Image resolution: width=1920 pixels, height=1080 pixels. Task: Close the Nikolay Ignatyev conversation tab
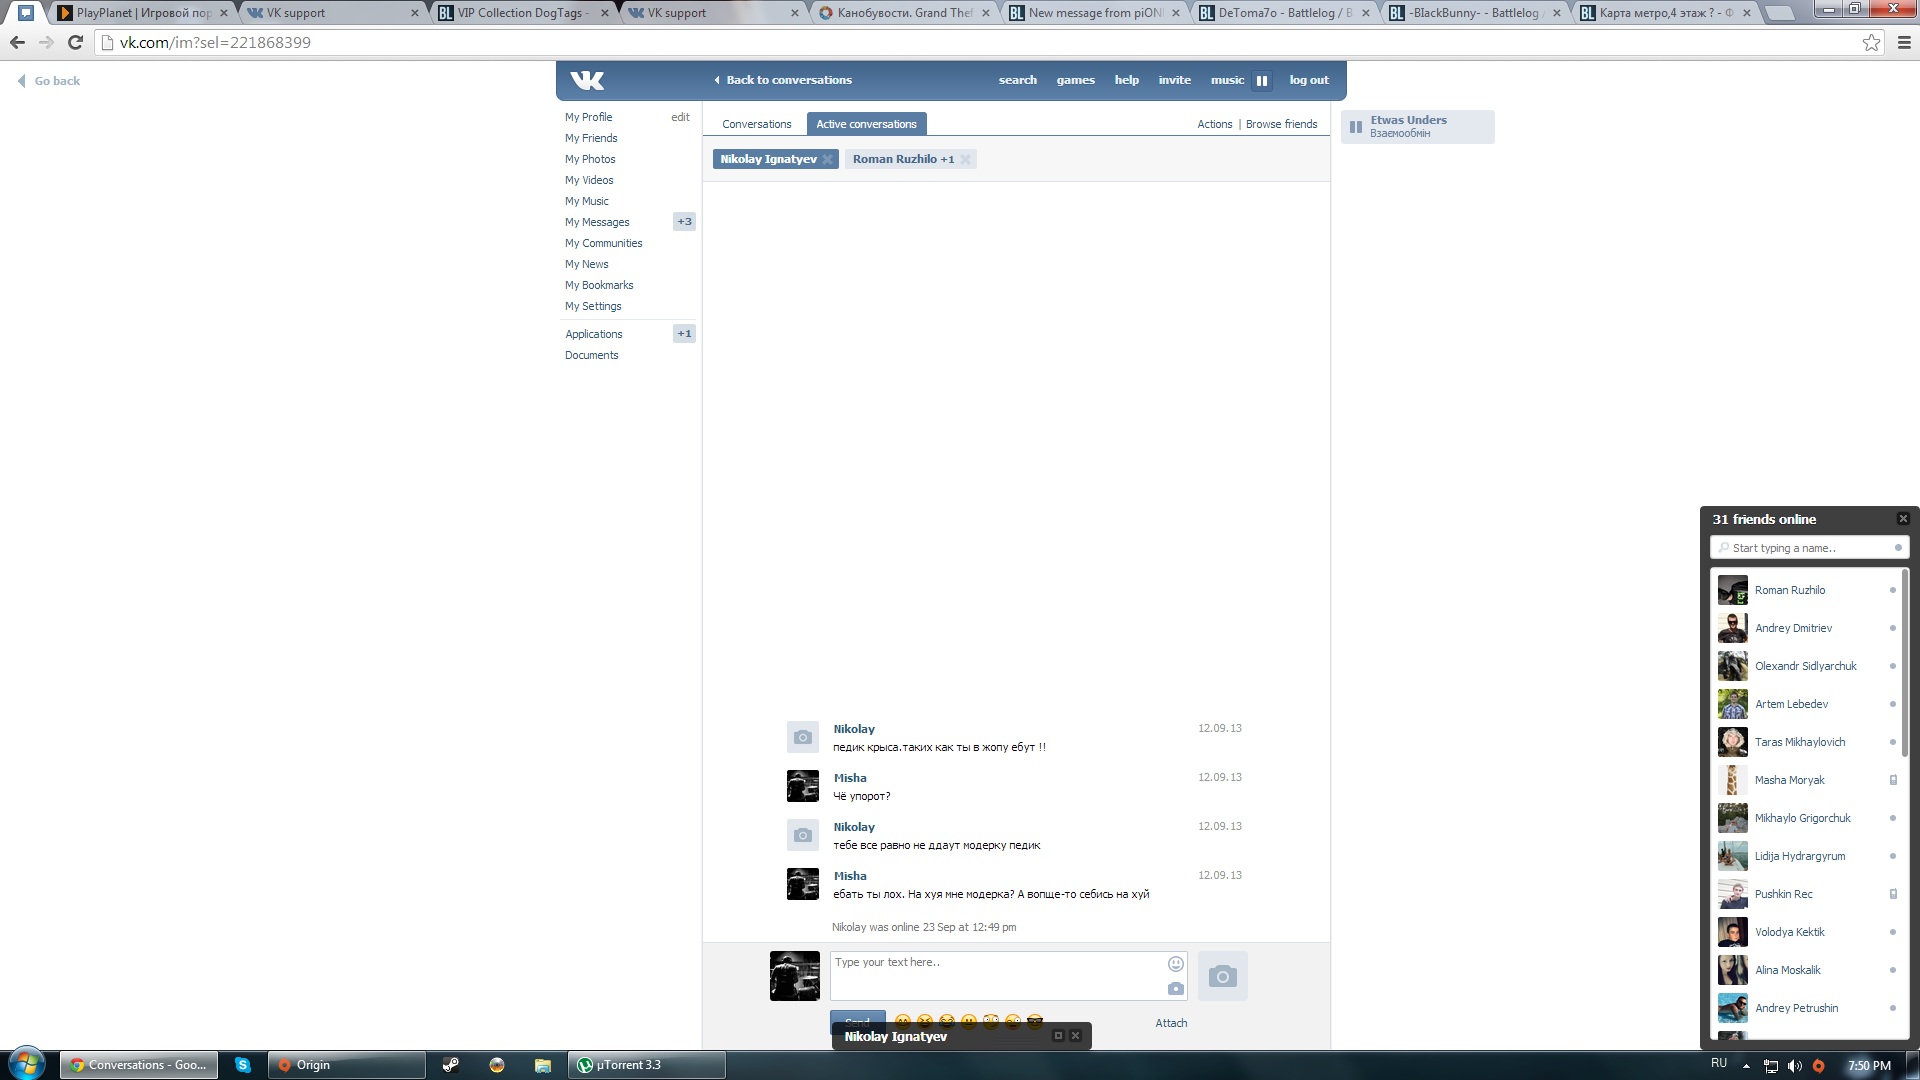827,160
